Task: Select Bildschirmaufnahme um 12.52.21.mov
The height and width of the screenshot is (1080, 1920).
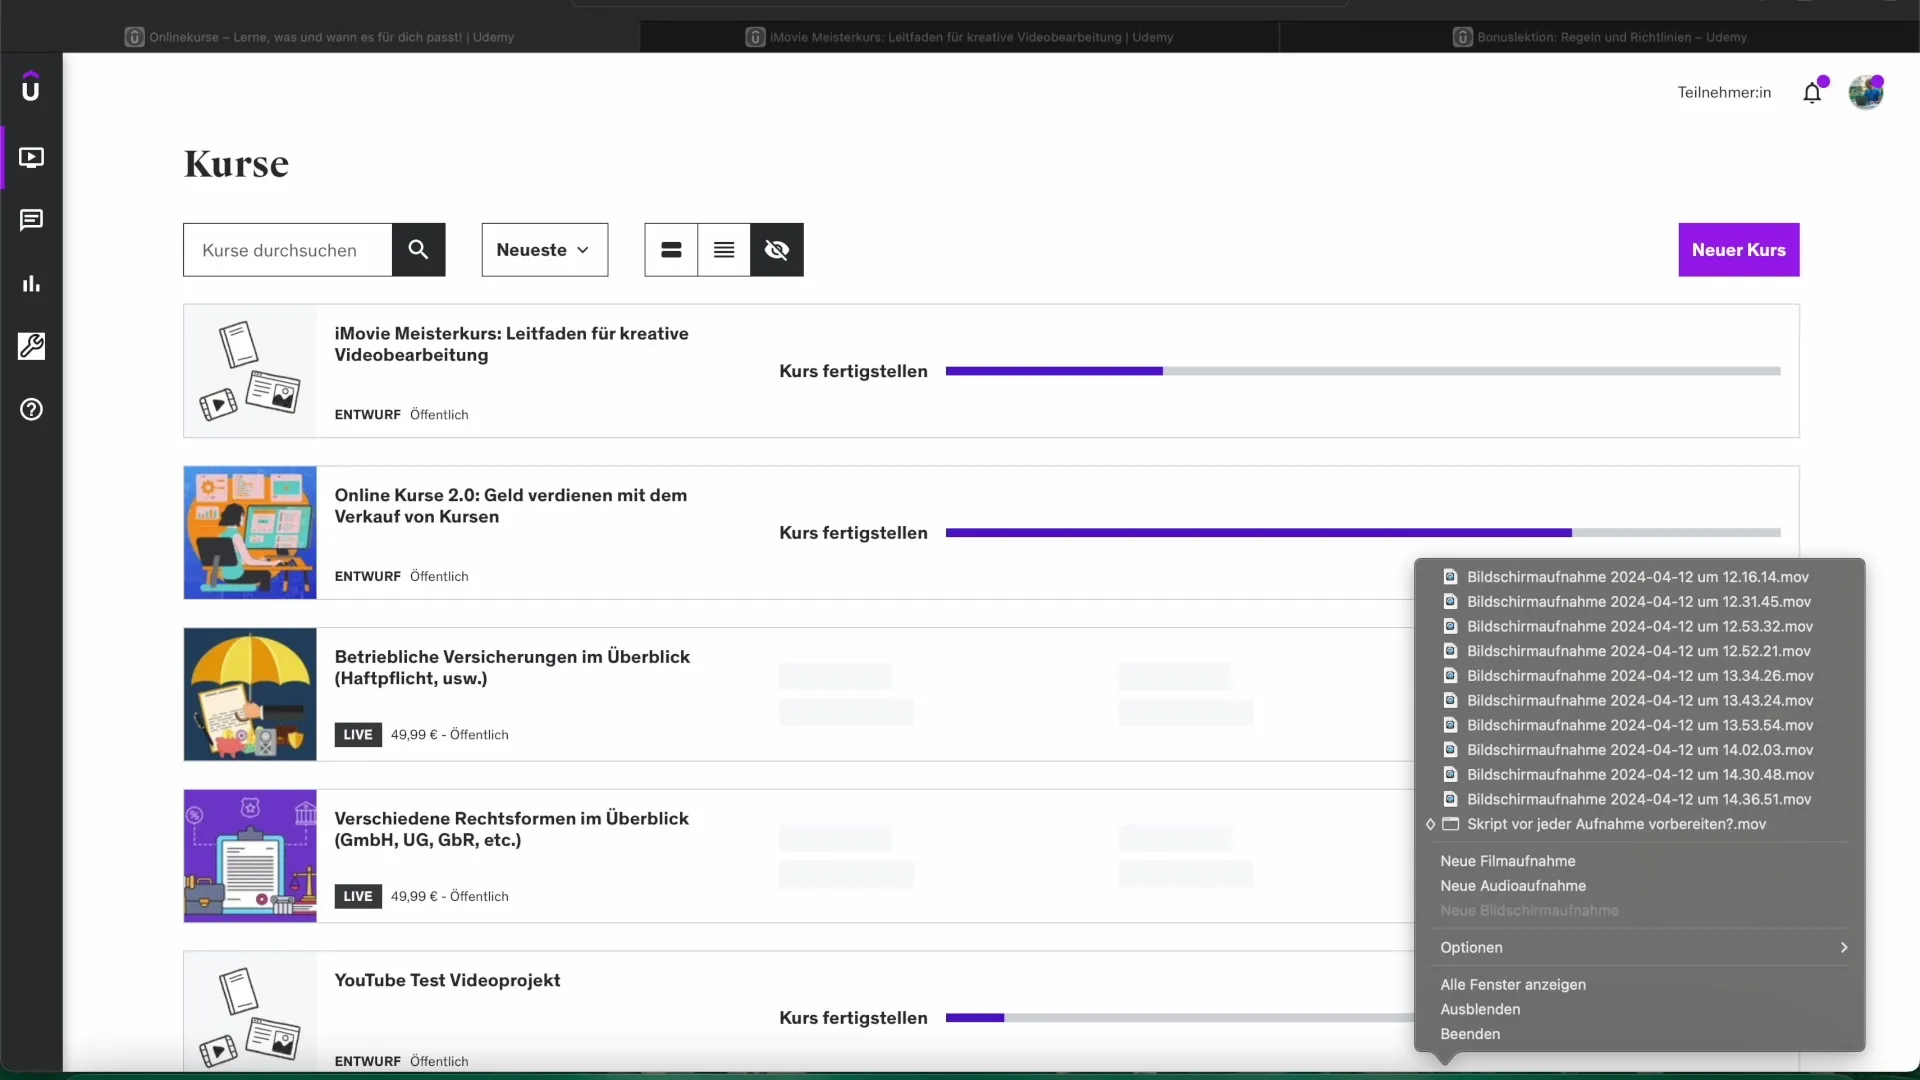Action: pos(1640,651)
